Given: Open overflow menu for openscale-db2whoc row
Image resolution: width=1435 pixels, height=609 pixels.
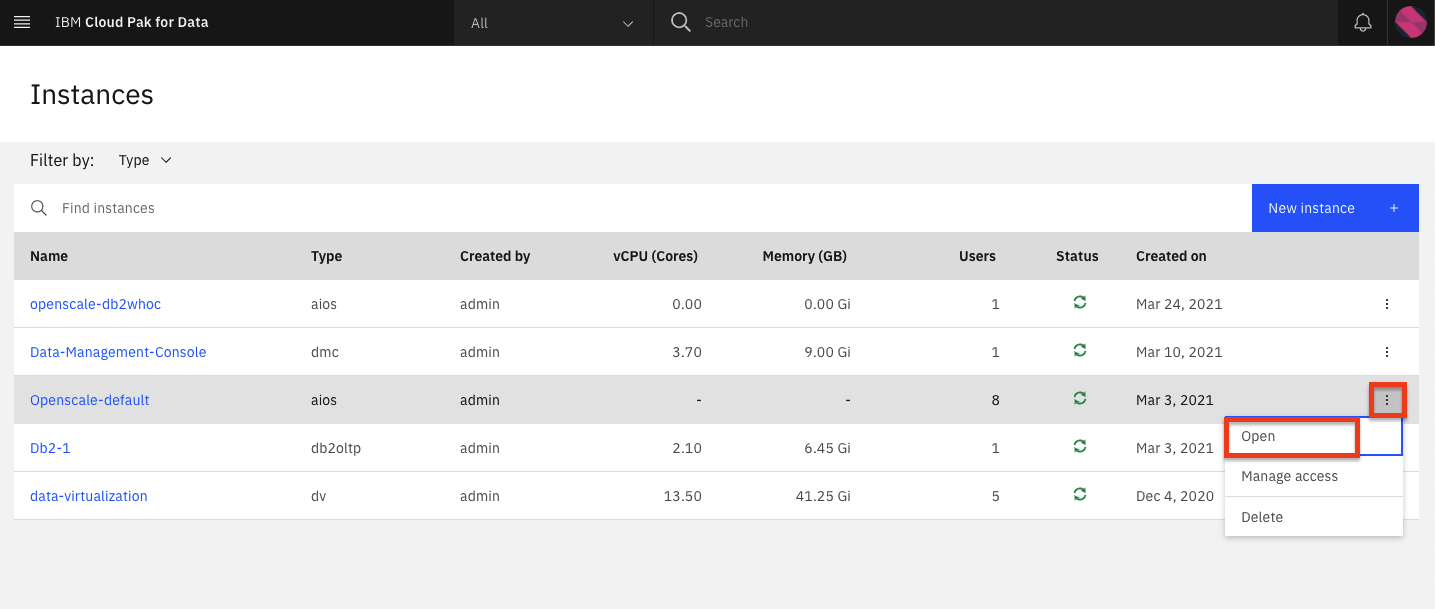Looking at the screenshot, I should [x=1387, y=304].
